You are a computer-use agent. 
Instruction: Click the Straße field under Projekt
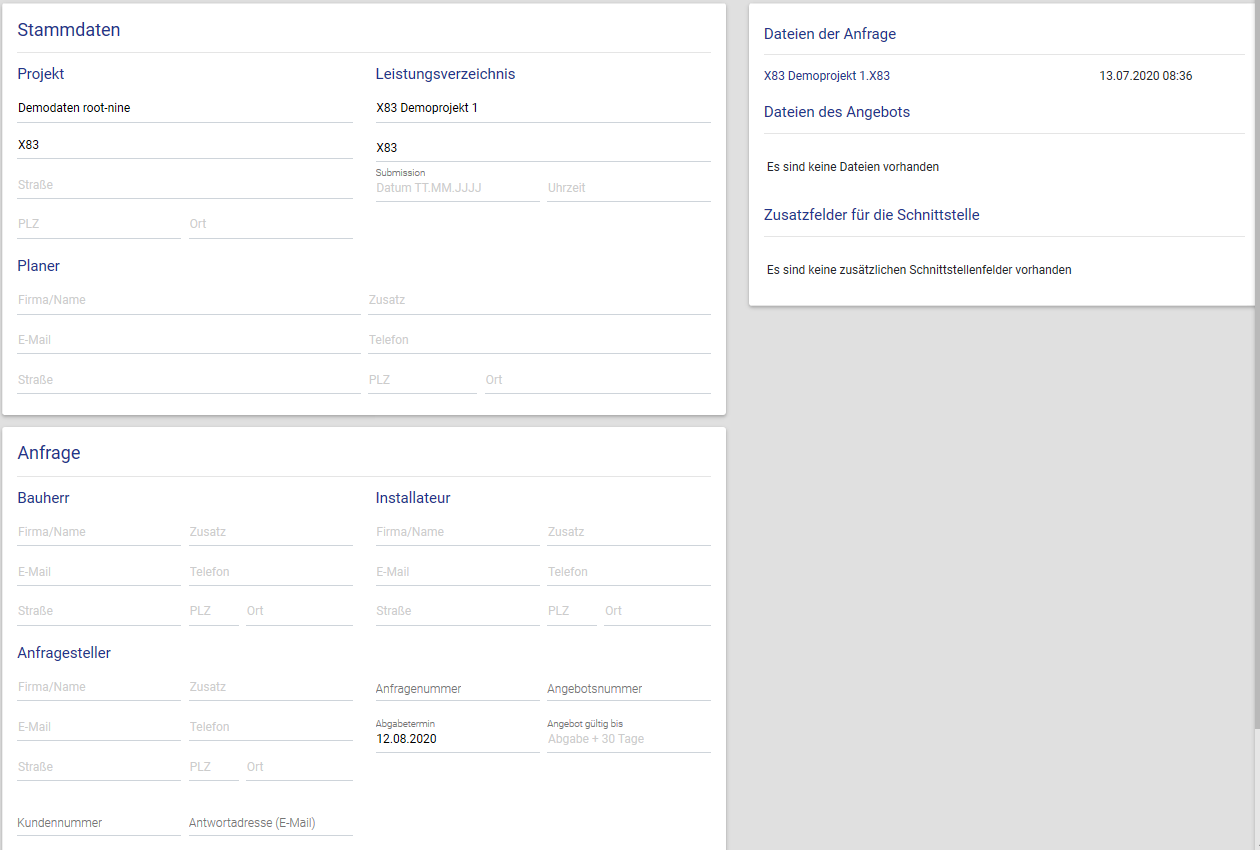pos(185,185)
